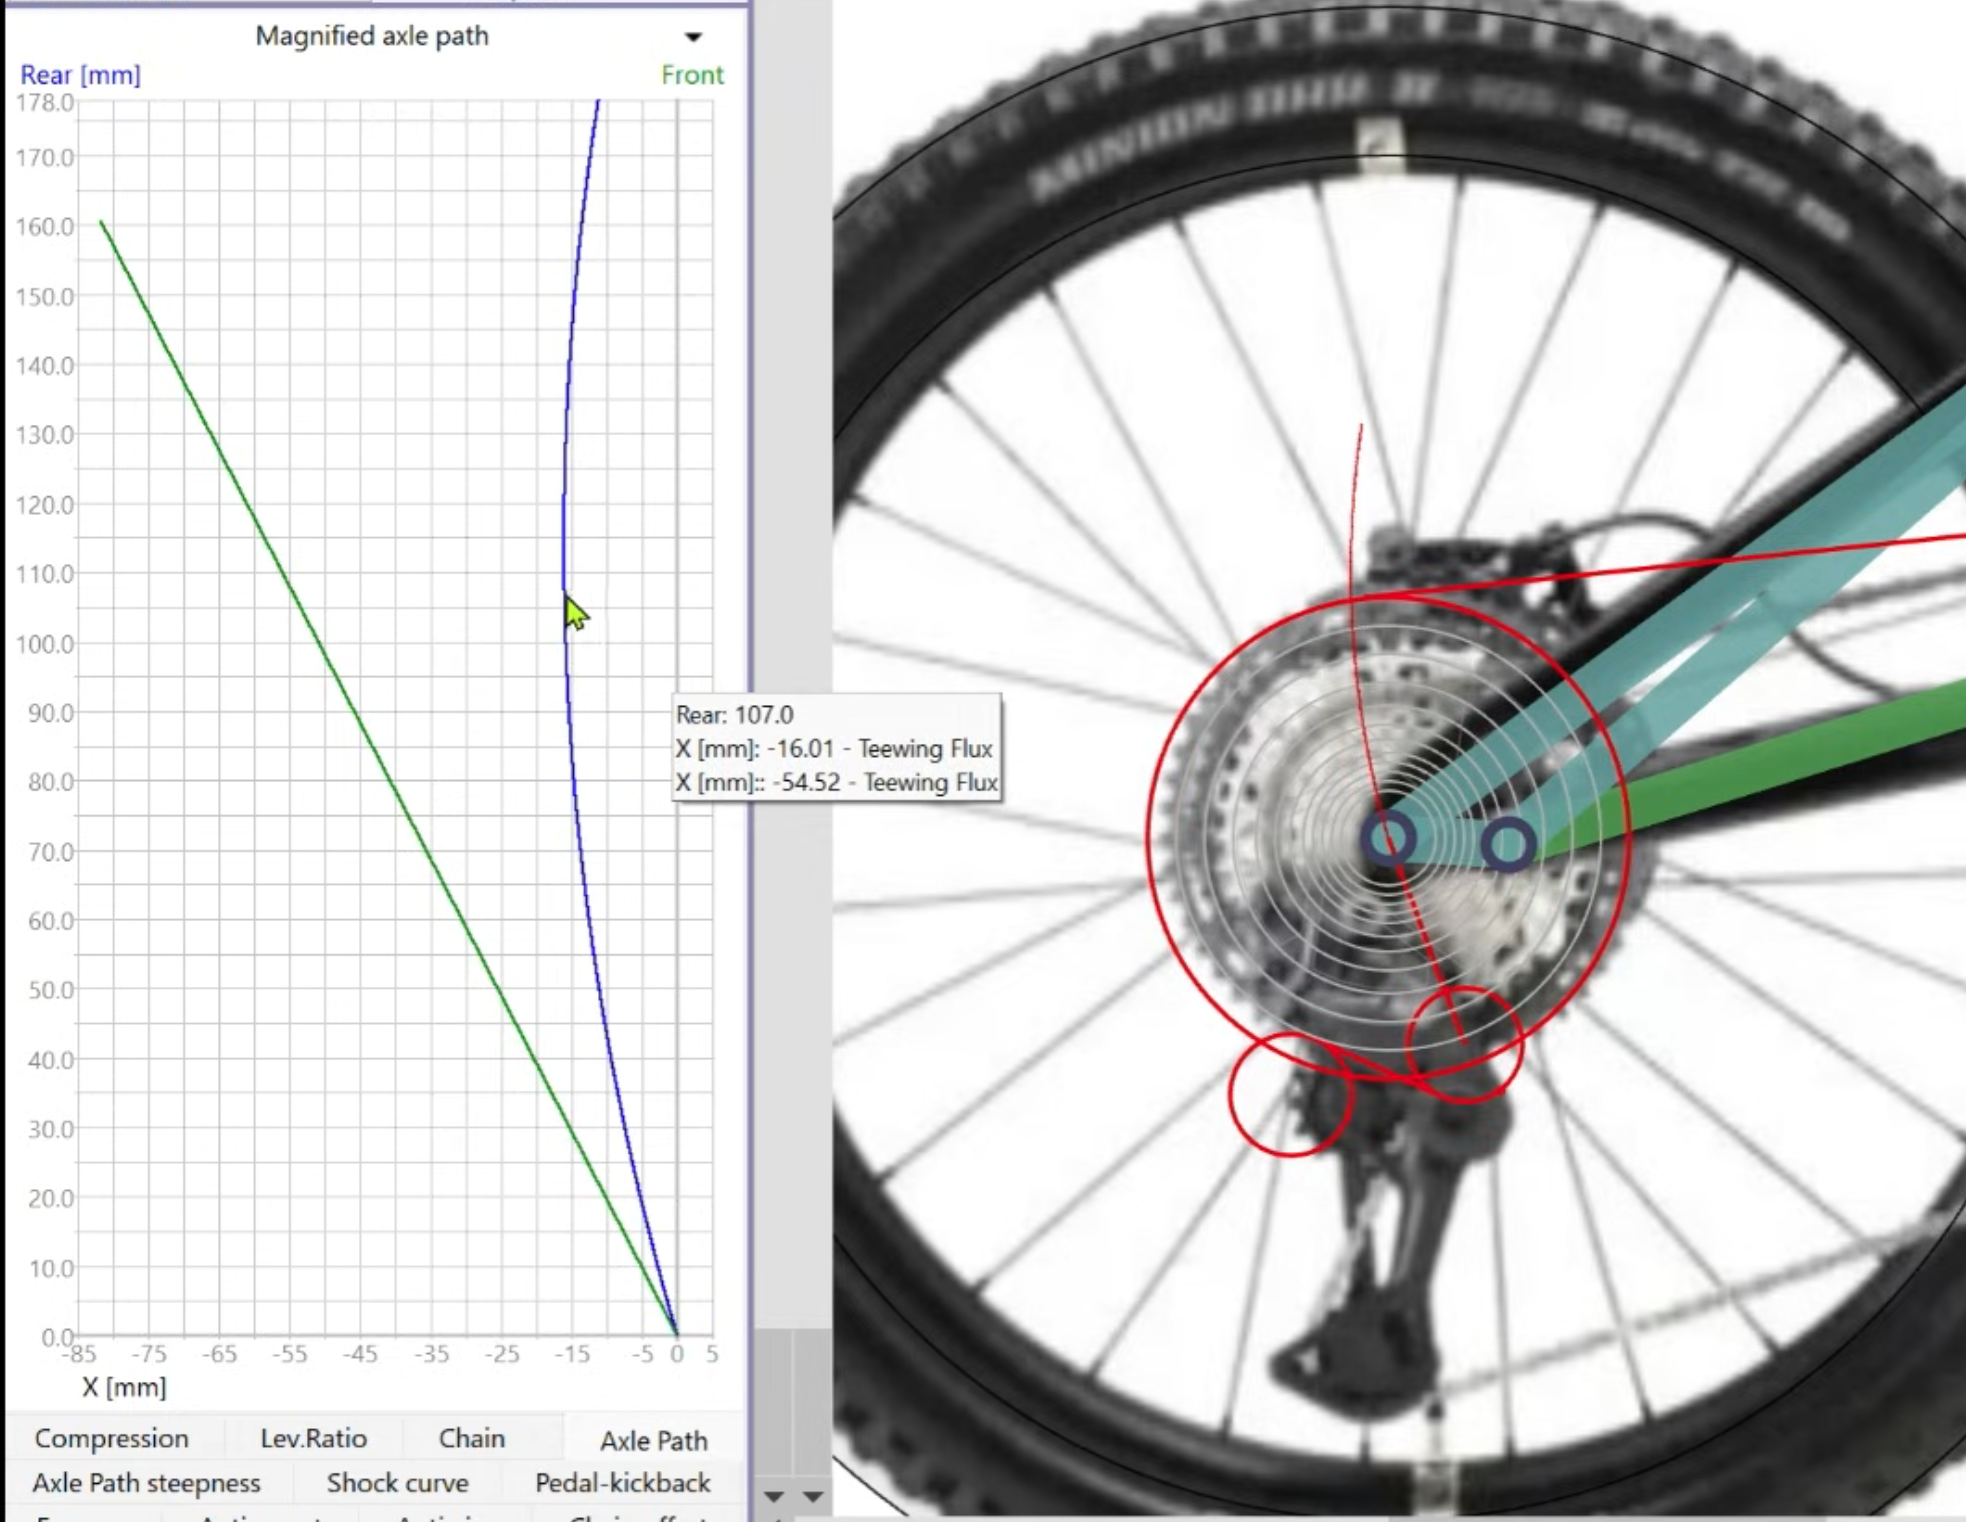Switch to the Pedal-kickback tab
This screenshot has height=1522, width=1966.
[622, 1482]
